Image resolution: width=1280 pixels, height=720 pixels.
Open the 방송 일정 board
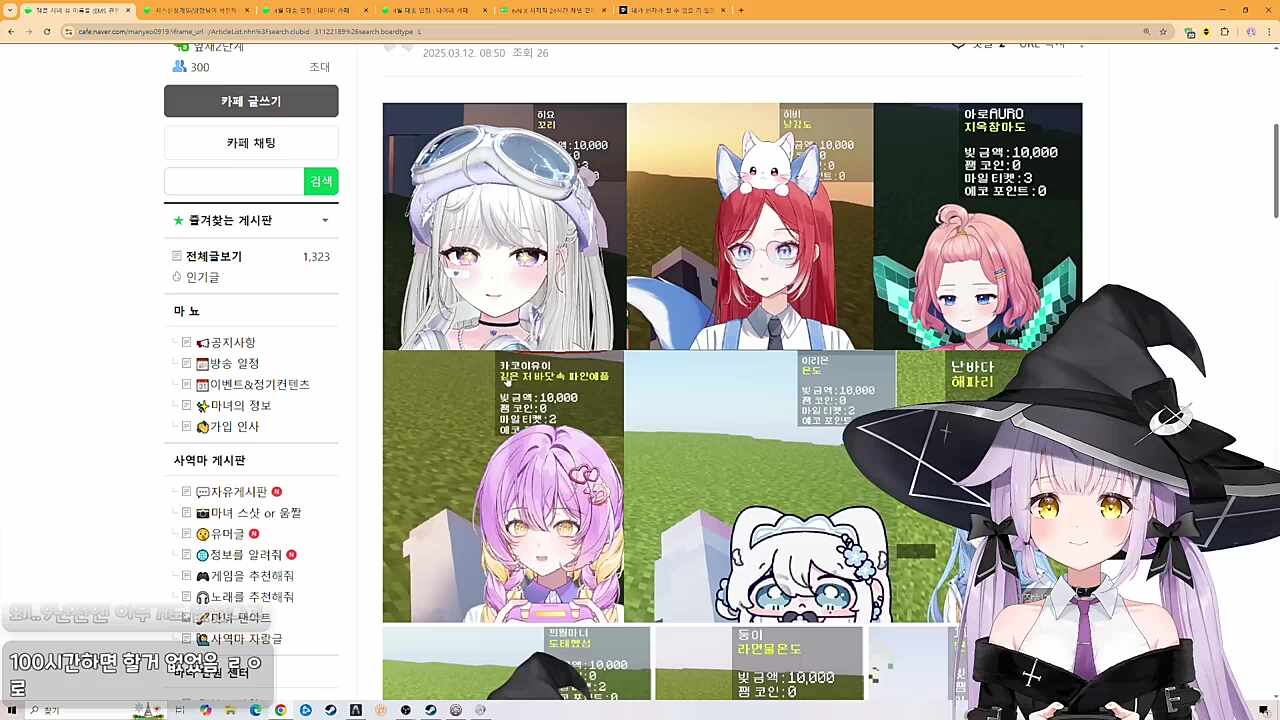(235, 364)
